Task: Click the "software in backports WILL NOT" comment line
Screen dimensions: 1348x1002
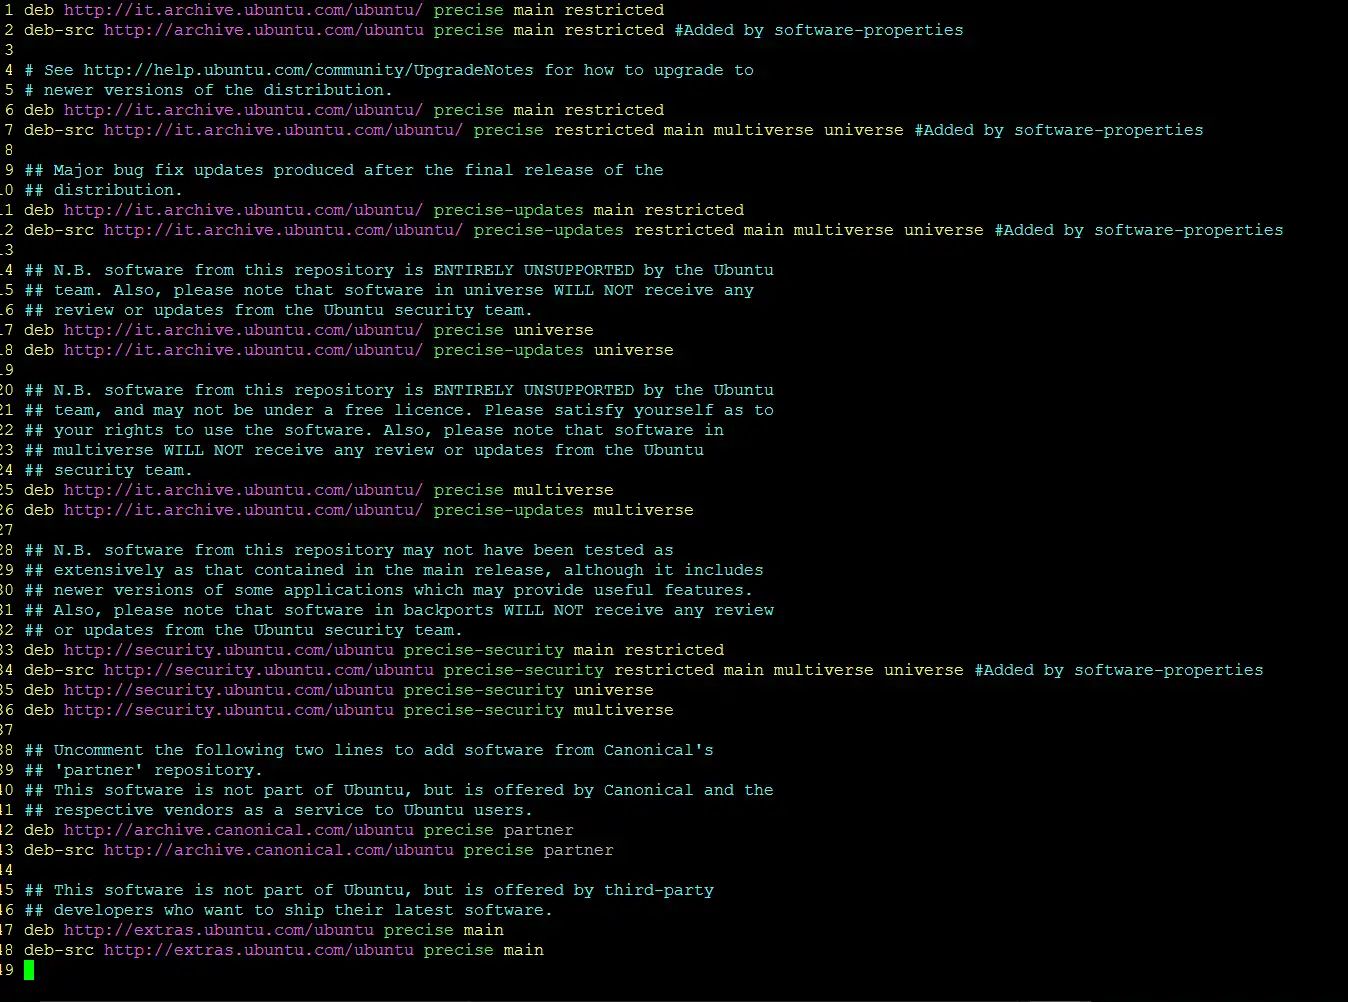Action: click(399, 610)
